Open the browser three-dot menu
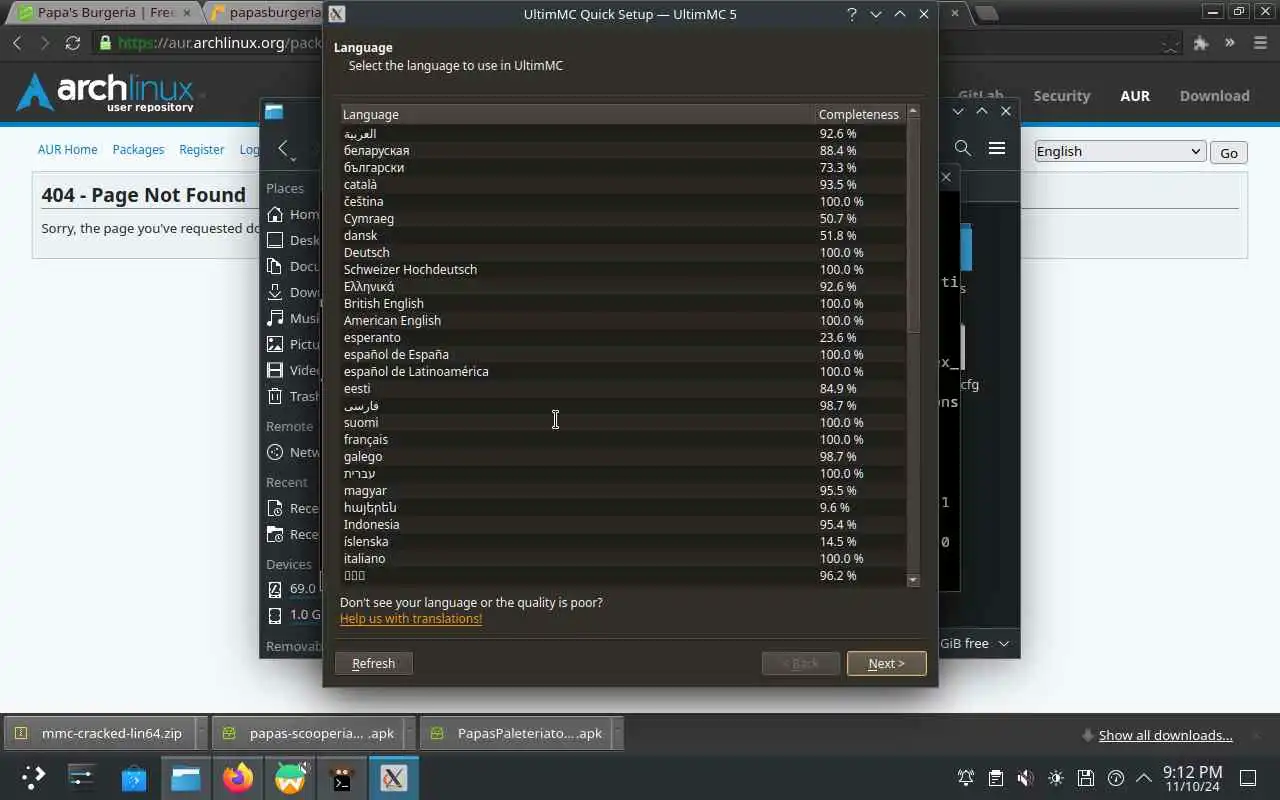 click(x=1258, y=43)
